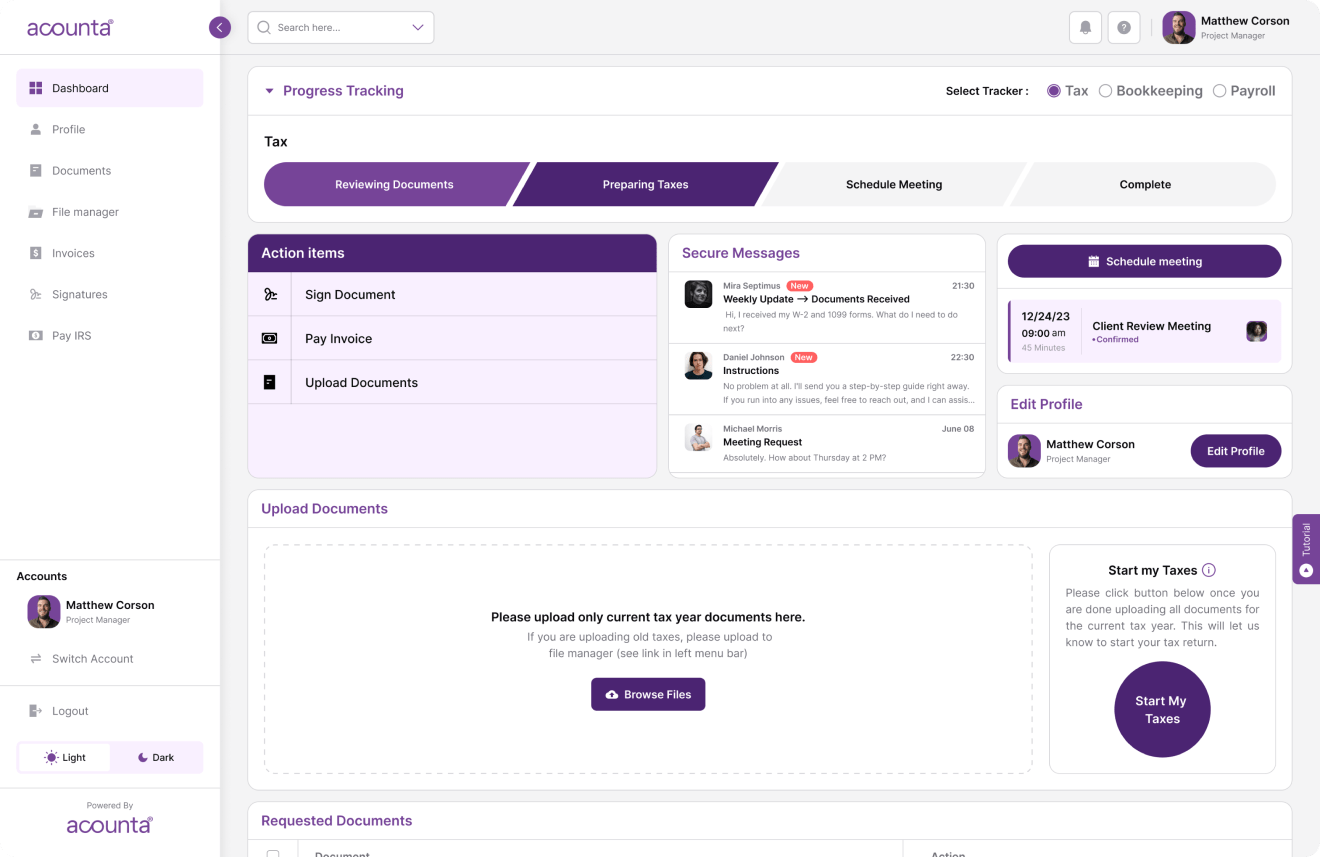Click the Invoices dollar icon
This screenshot has width=1320, height=857.
tap(36, 253)
